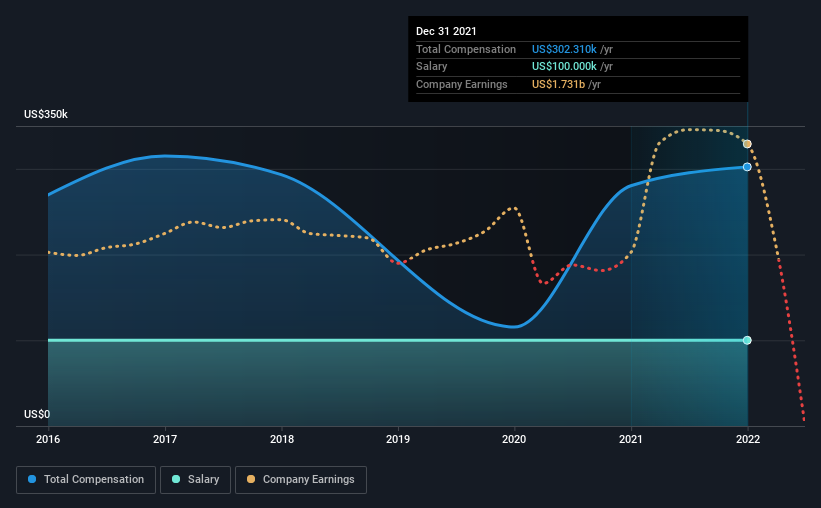Click the blue dot in Total Compensation legend

(x=32, y=479)
